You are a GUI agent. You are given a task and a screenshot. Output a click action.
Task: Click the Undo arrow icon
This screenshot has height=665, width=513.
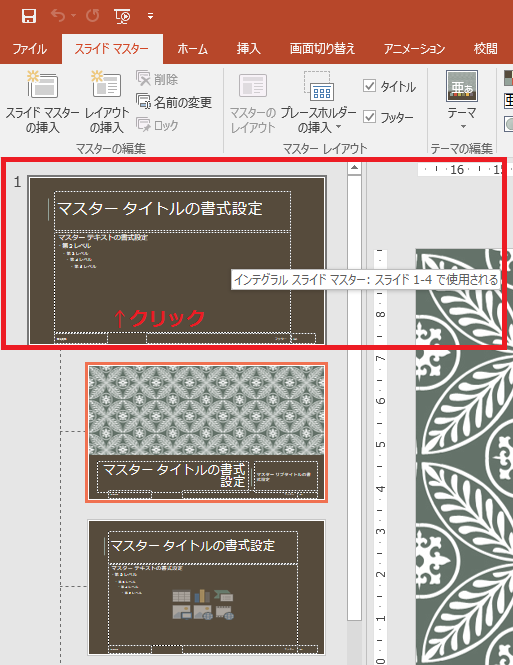(58, 16)
